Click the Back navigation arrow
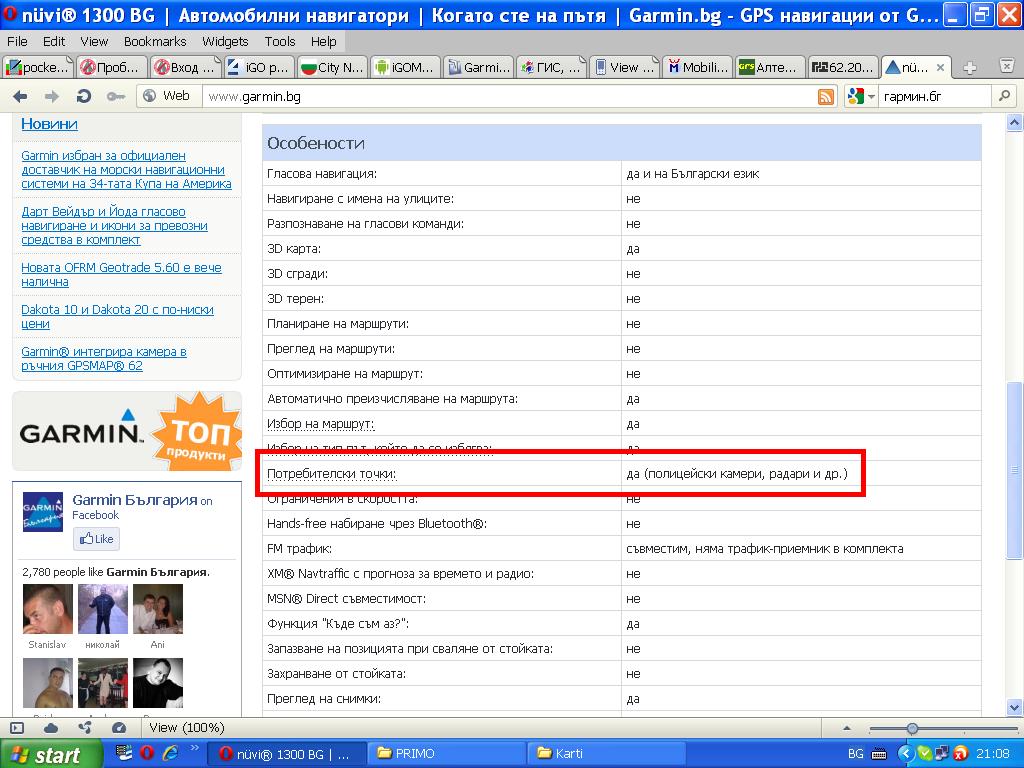Screen dimensions: 1024x768 [20, 96]
